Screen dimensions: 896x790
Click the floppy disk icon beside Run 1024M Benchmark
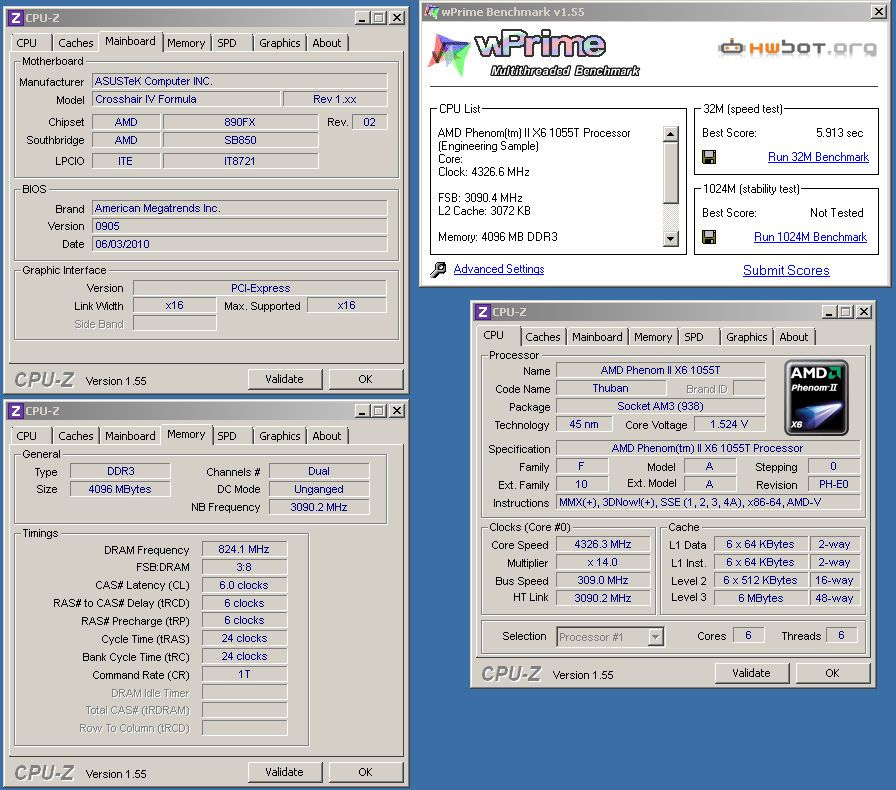709,237
